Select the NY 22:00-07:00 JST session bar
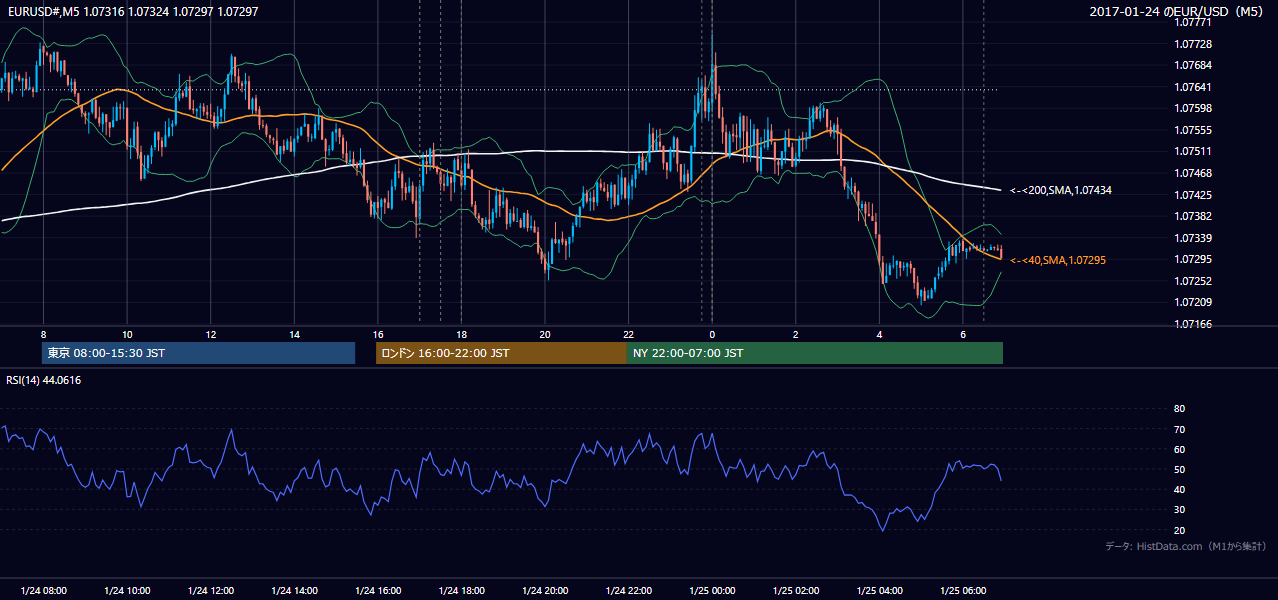The width and height of the screenshot is (1278, 600). pyautogui.click(x=815, y=353)
